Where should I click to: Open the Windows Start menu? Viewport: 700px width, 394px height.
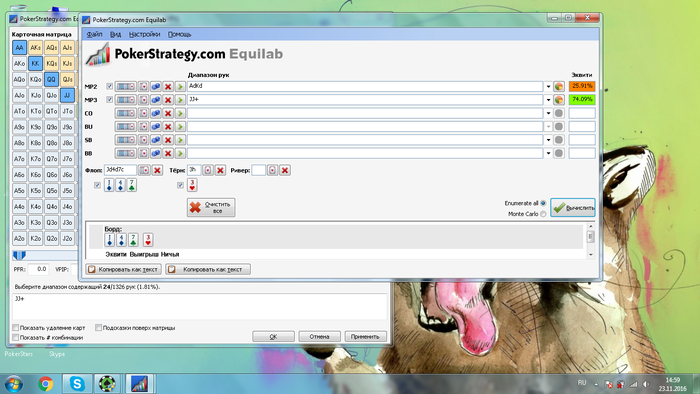coord(13,383)
